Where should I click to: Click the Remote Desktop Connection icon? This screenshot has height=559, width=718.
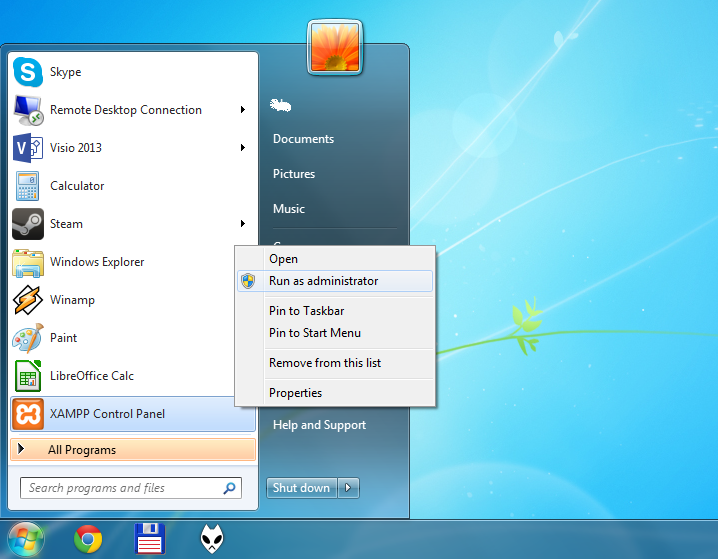click(x=28, y=110)
